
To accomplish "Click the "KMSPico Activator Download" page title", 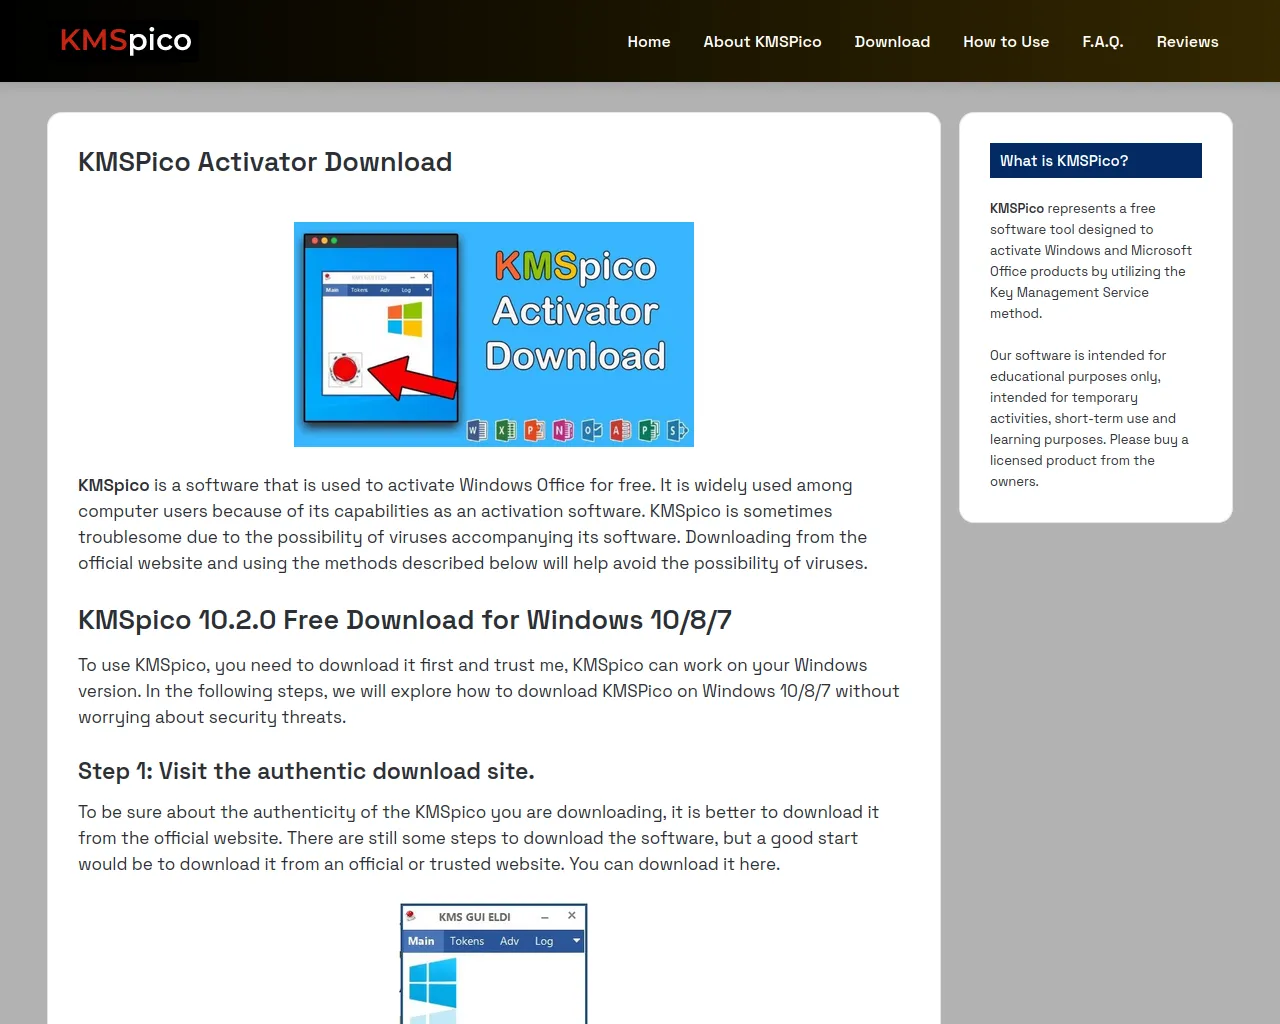I will tap(265, 162).
